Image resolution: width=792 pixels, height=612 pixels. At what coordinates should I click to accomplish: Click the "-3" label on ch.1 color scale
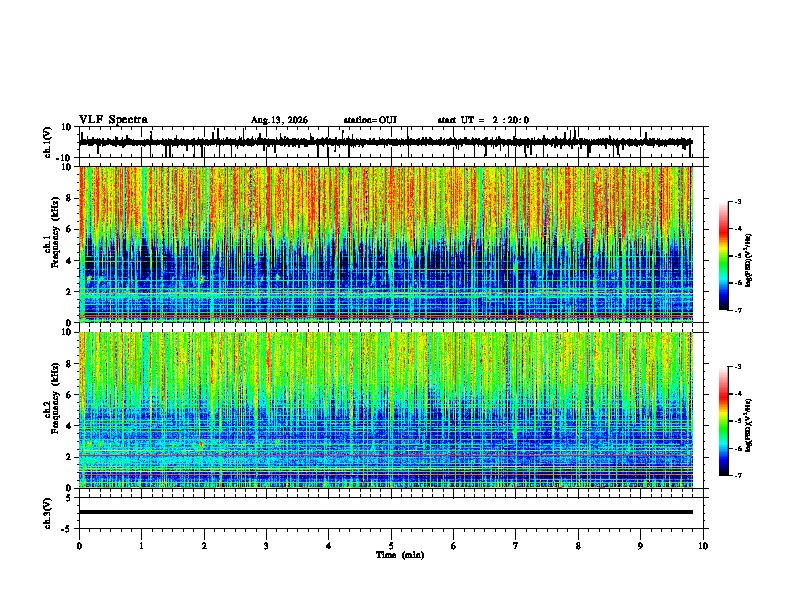tap(737, 201)
